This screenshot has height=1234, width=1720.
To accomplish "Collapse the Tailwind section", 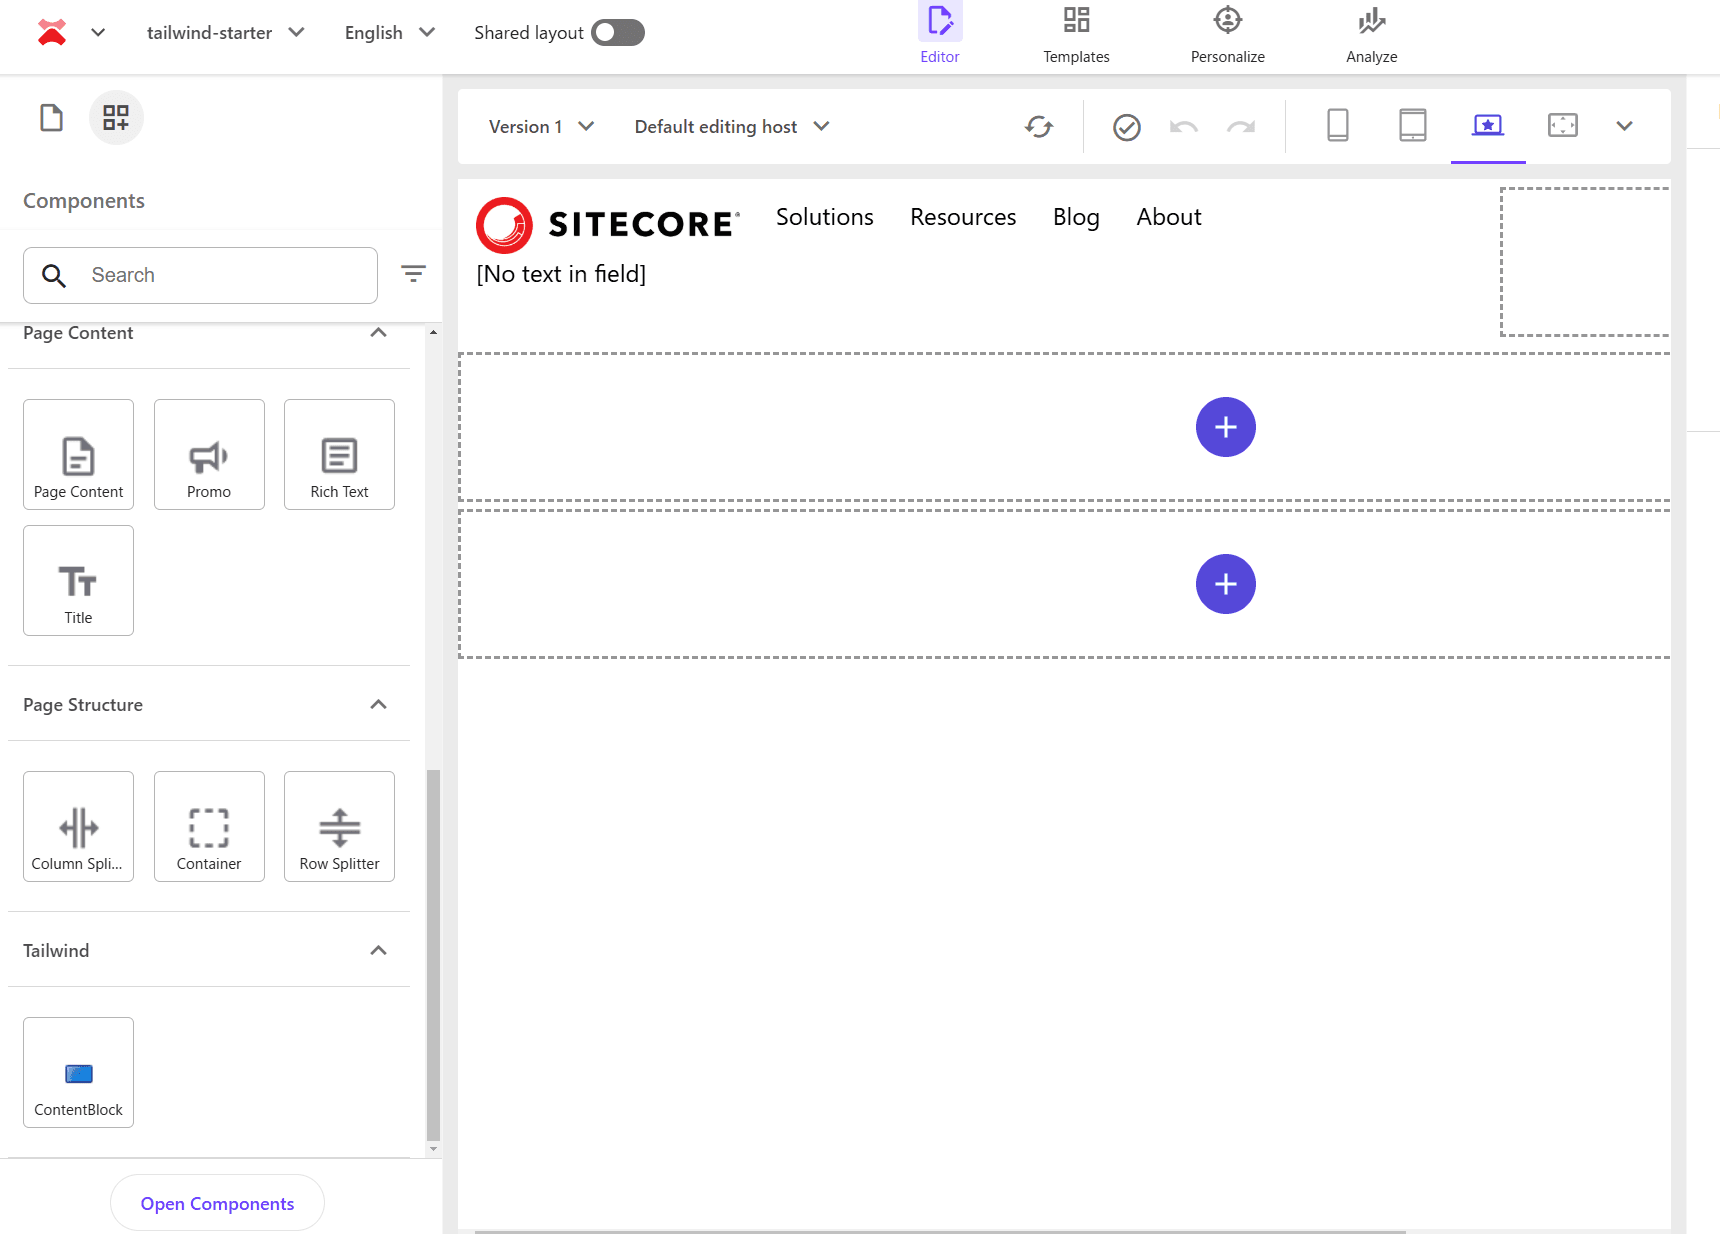I will [378, 951].
